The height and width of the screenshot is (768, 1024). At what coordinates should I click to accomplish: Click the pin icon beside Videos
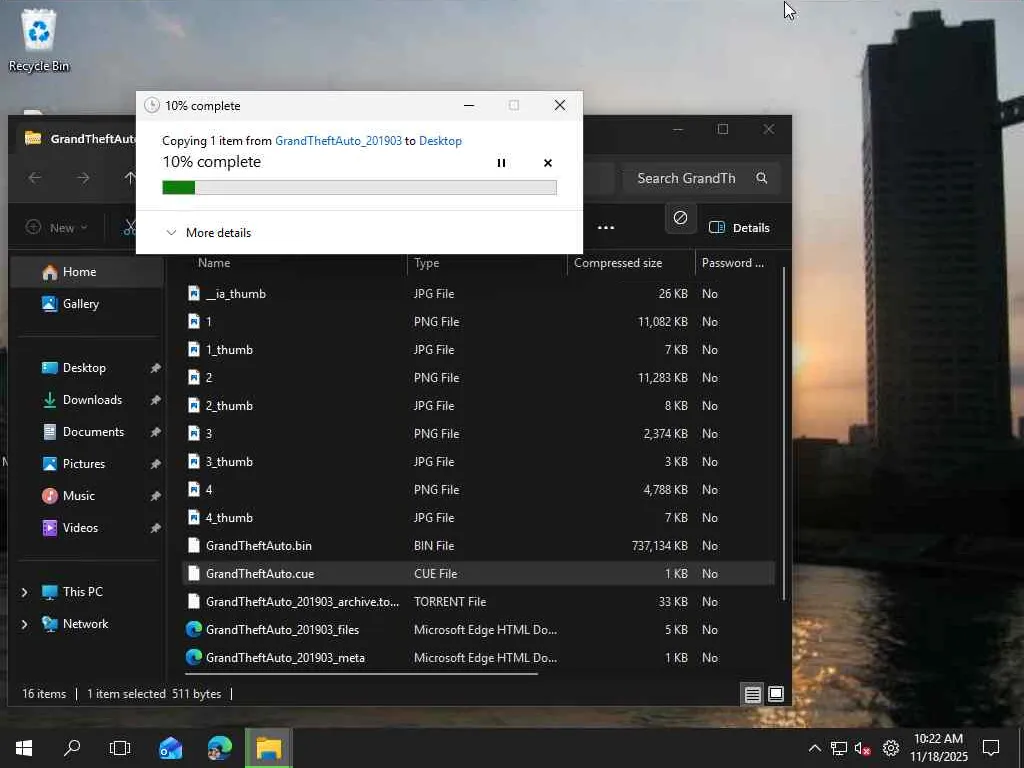pos(155,528)
